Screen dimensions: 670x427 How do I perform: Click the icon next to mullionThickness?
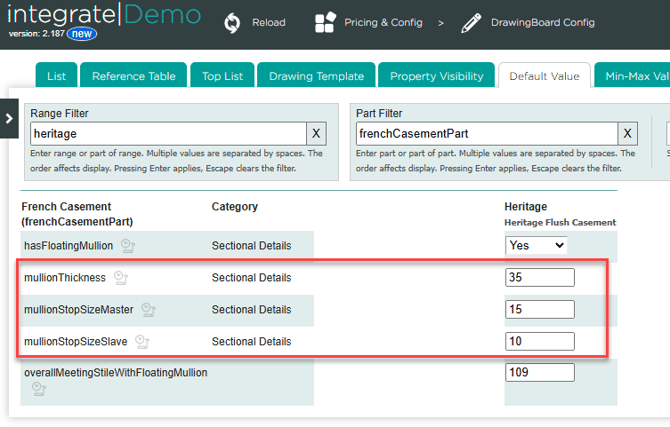(121, 277)
